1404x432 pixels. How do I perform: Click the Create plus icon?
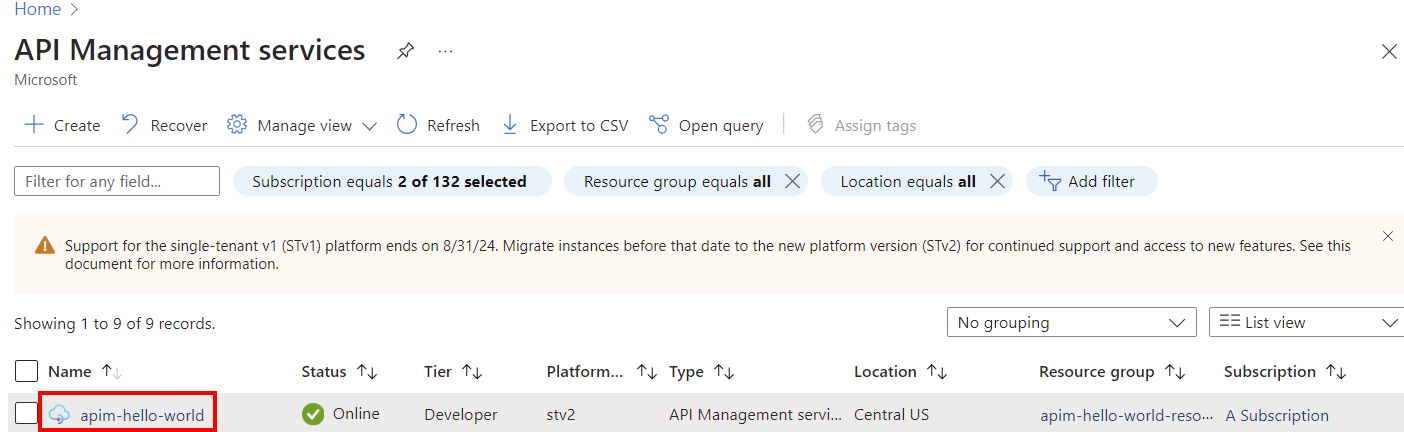coord(34,125)
